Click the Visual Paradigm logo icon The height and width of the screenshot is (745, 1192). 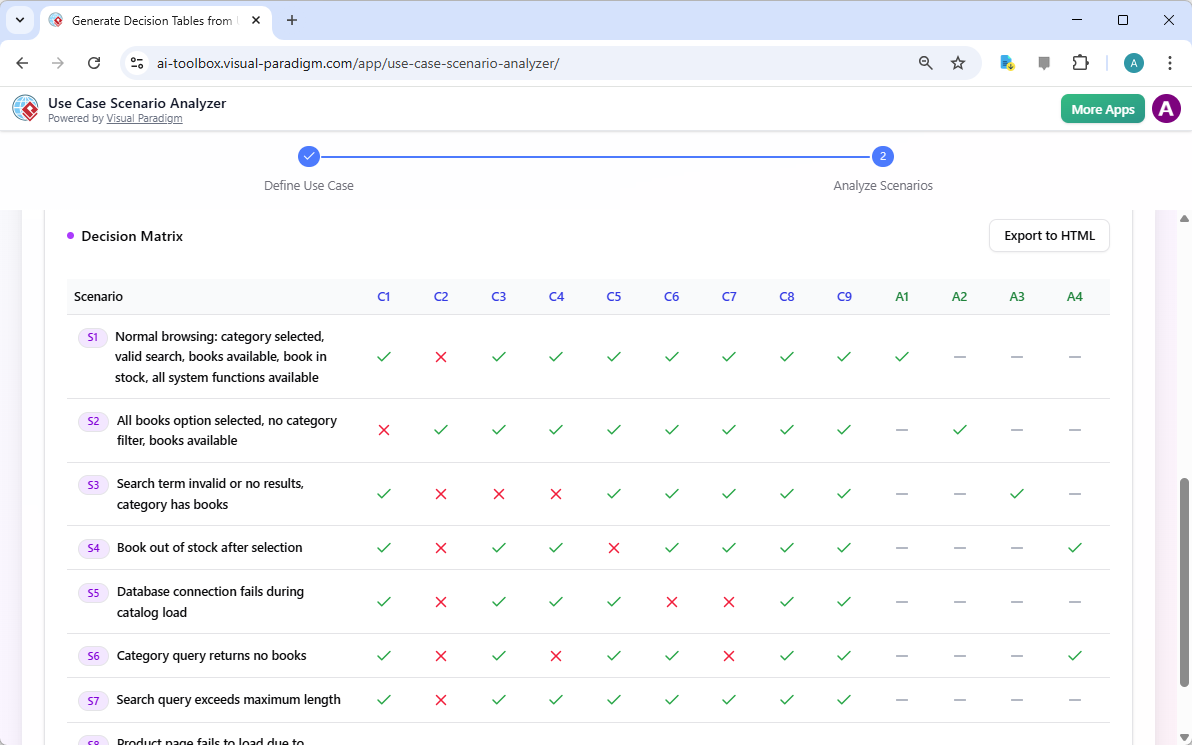coord(25,108)
